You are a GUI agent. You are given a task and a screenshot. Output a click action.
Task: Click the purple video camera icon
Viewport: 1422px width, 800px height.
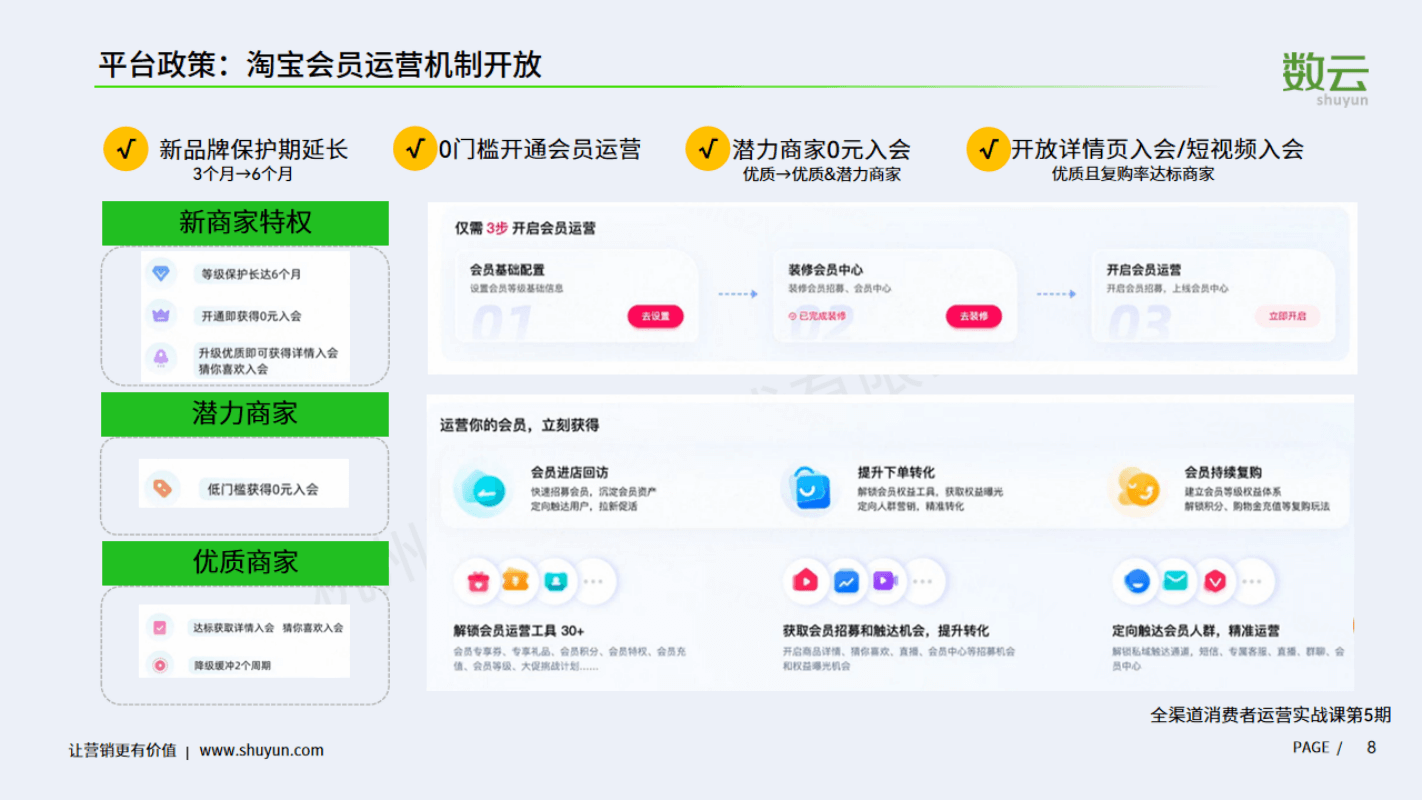[884, 580]
